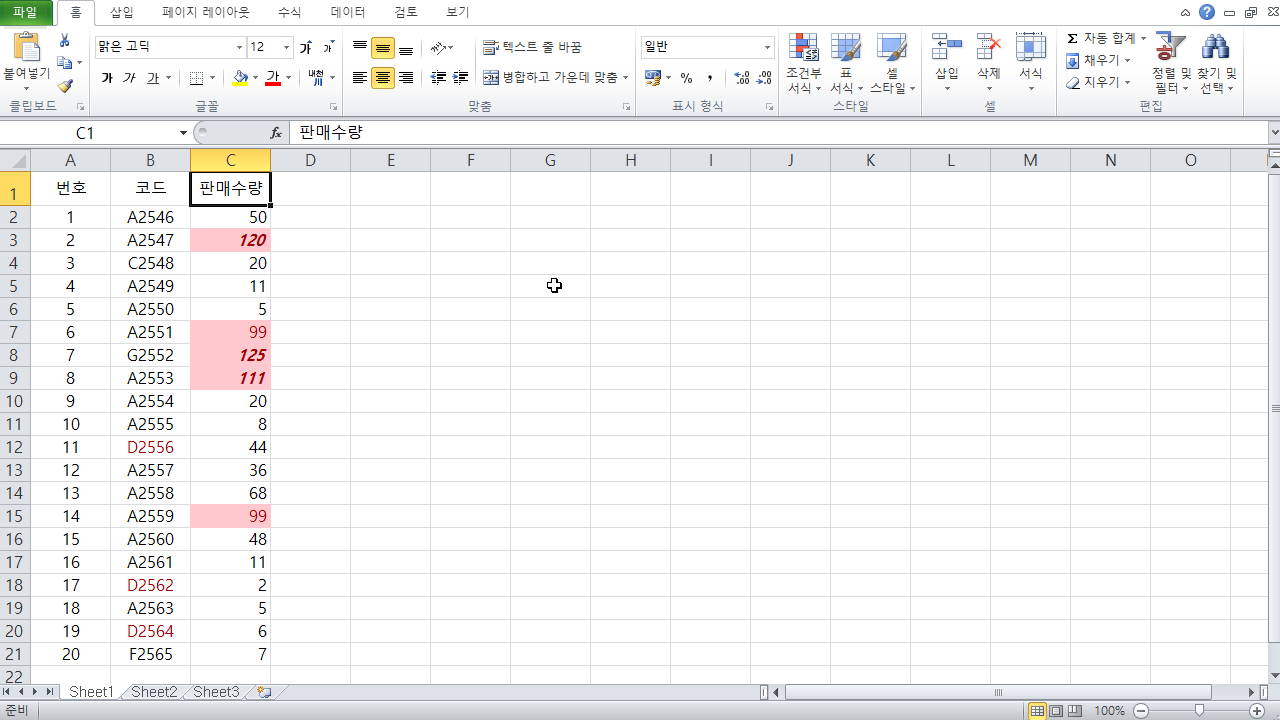Click the 내천 phonetic guide icon

pos(316,78)
